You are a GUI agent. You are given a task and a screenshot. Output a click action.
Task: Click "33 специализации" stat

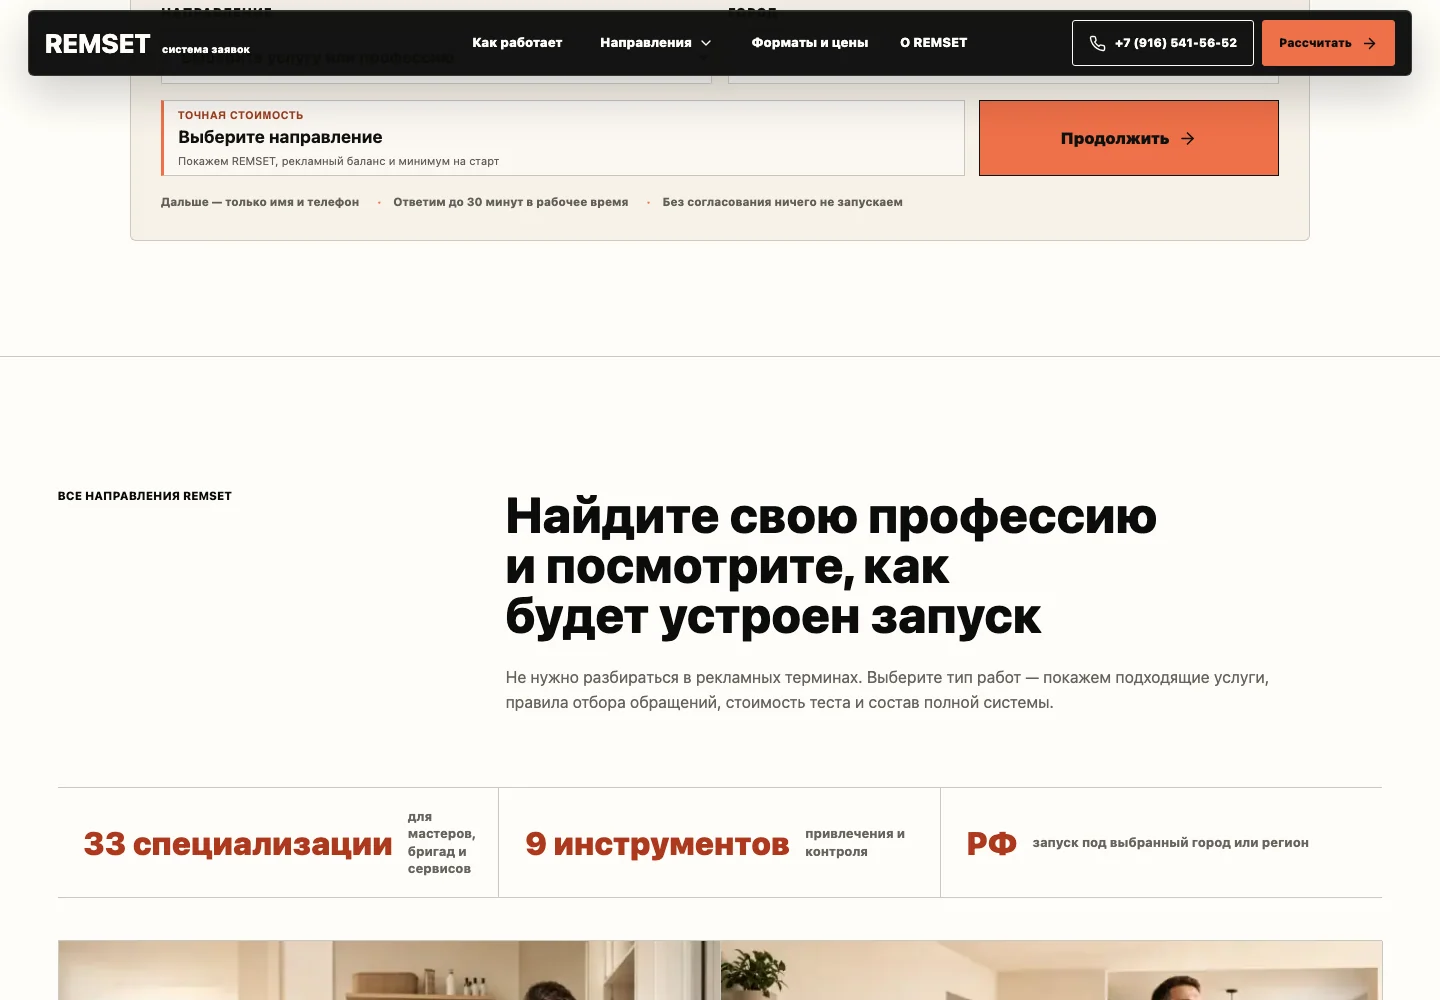point(238,843)
